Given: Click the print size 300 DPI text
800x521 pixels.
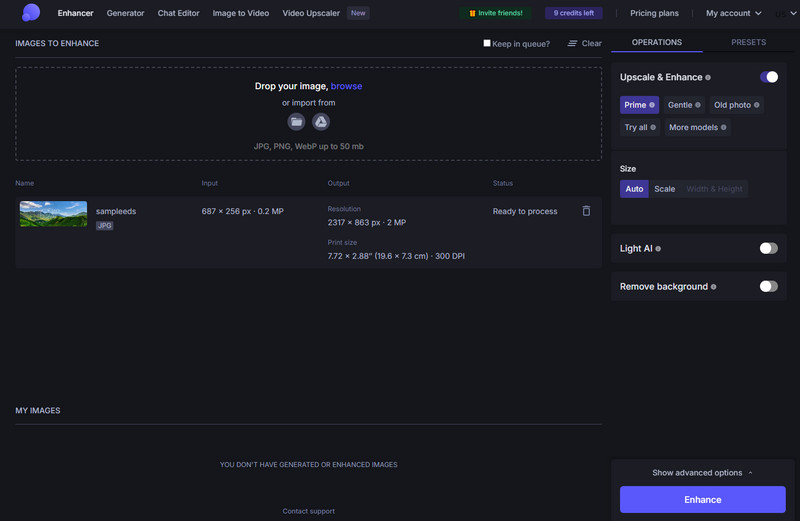Looking at the screenshot, I should [x=396, y=256].
